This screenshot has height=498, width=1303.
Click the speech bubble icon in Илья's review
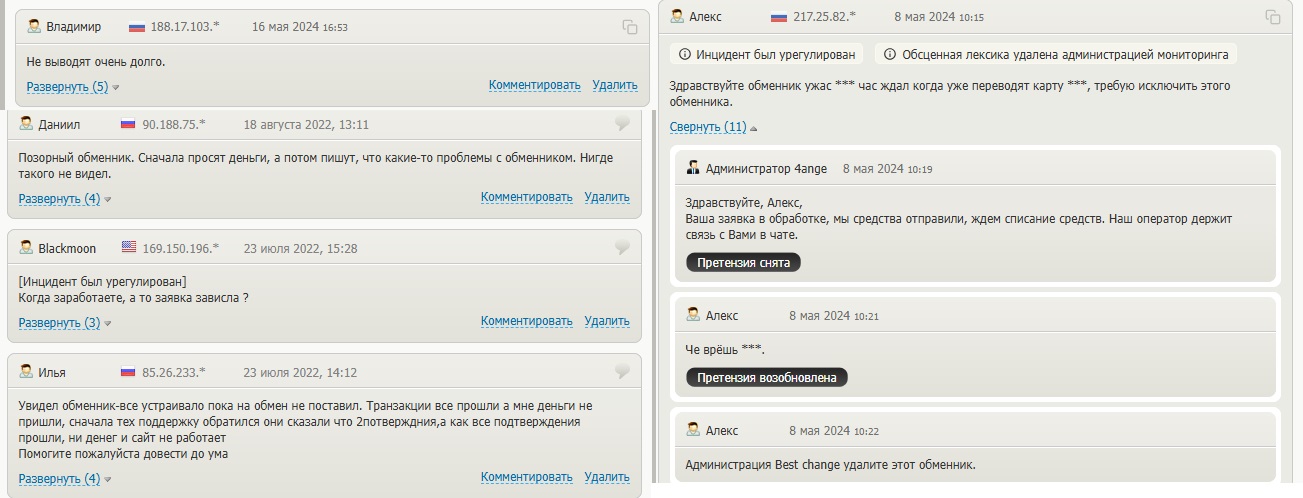[622, 372]
